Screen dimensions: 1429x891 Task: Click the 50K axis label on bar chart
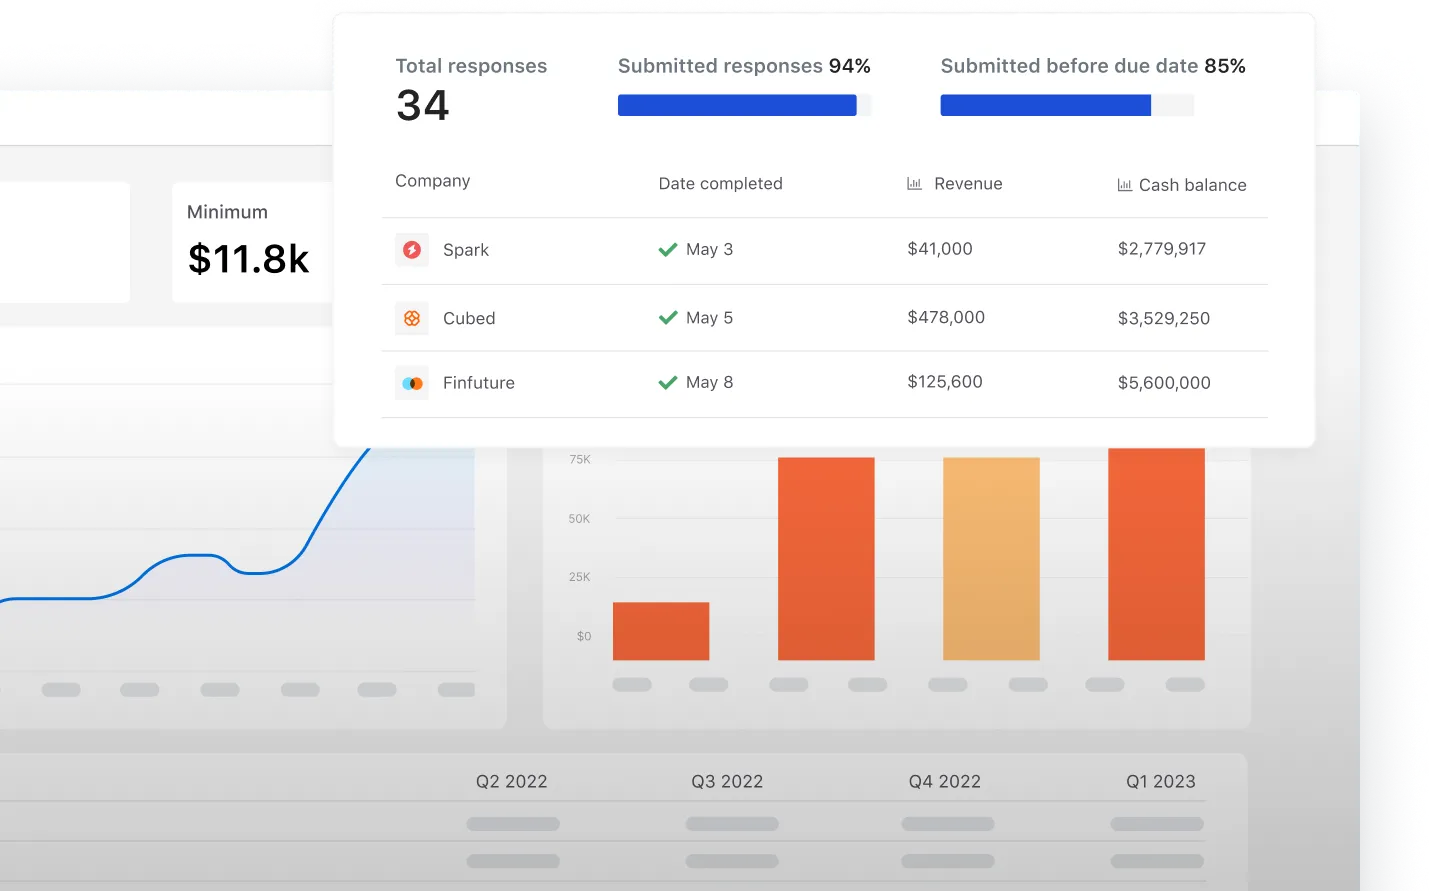pos(579,519)
